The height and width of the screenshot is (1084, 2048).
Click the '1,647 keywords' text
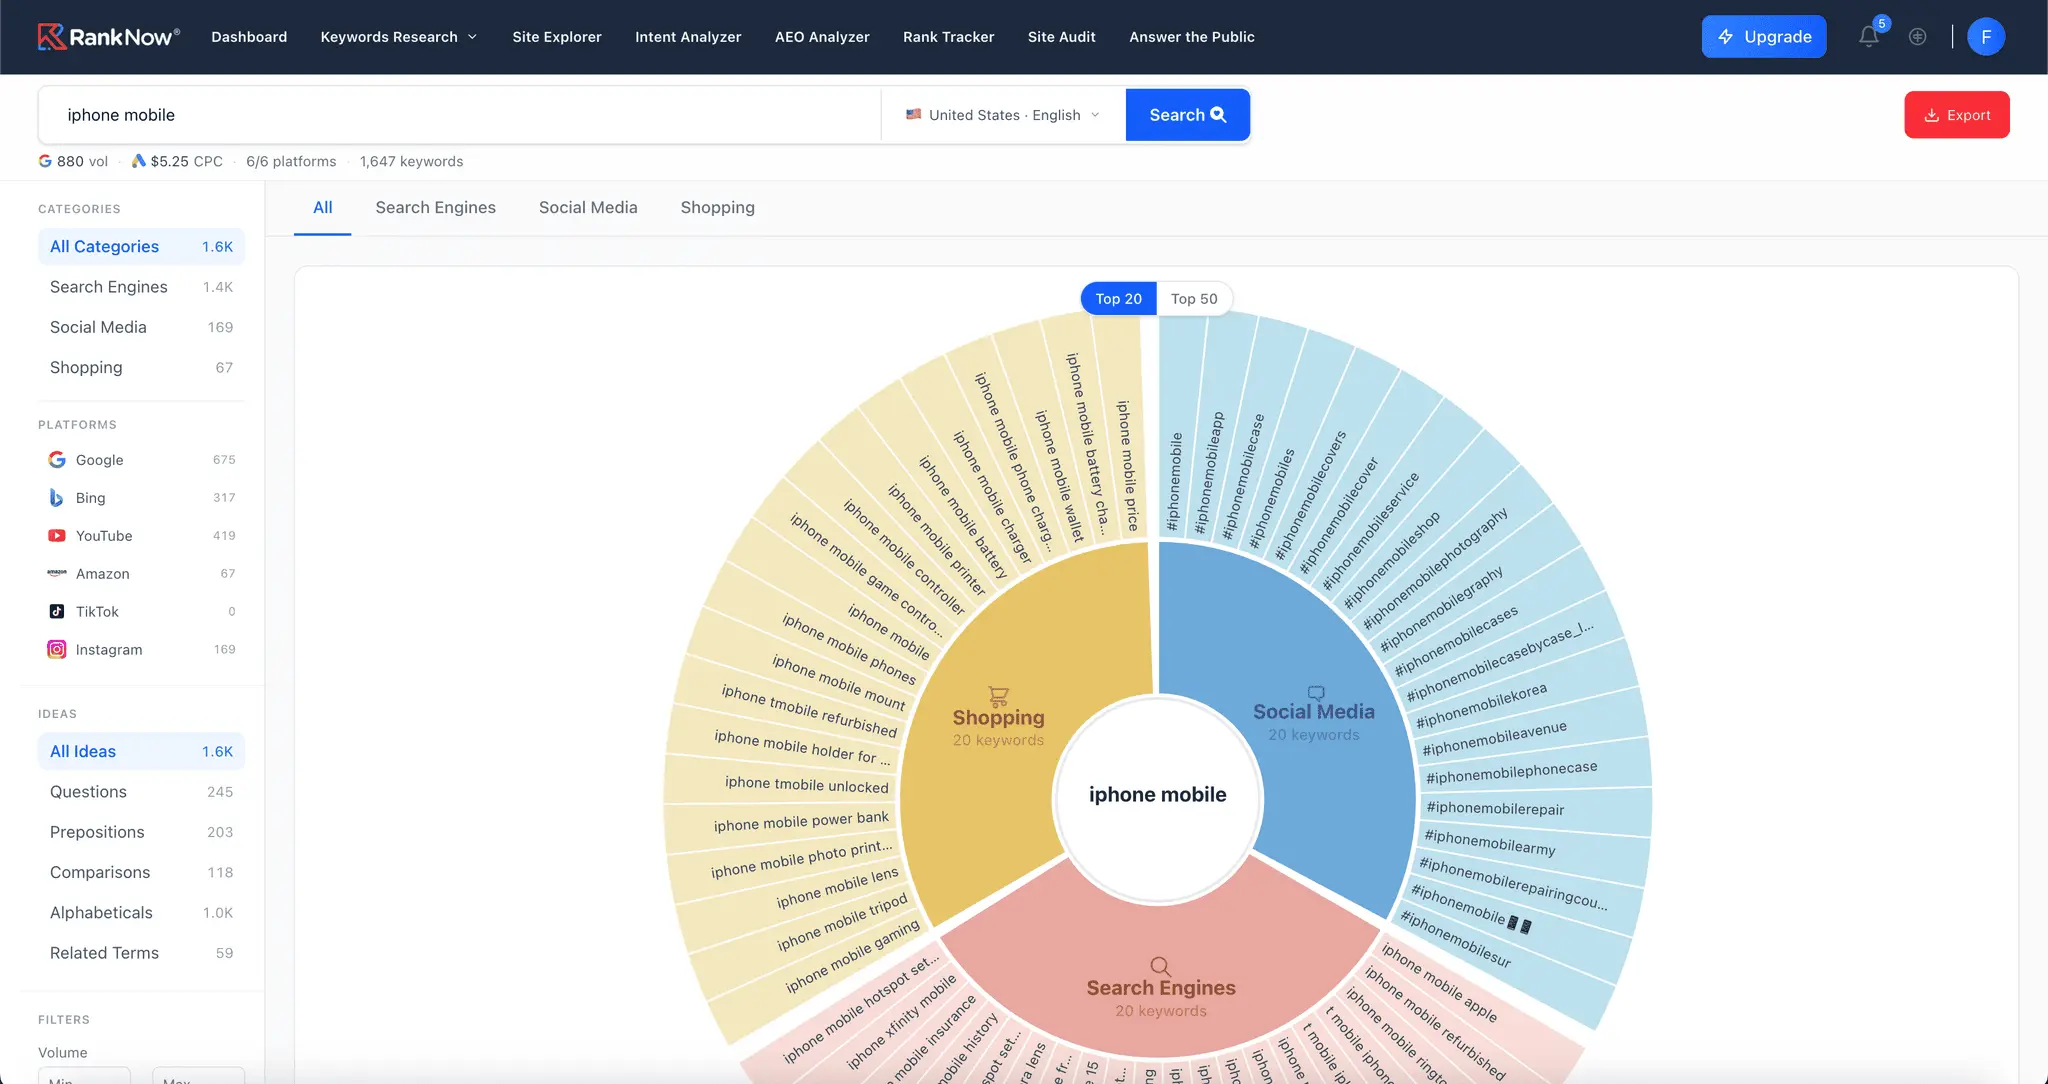click(411, 161)
